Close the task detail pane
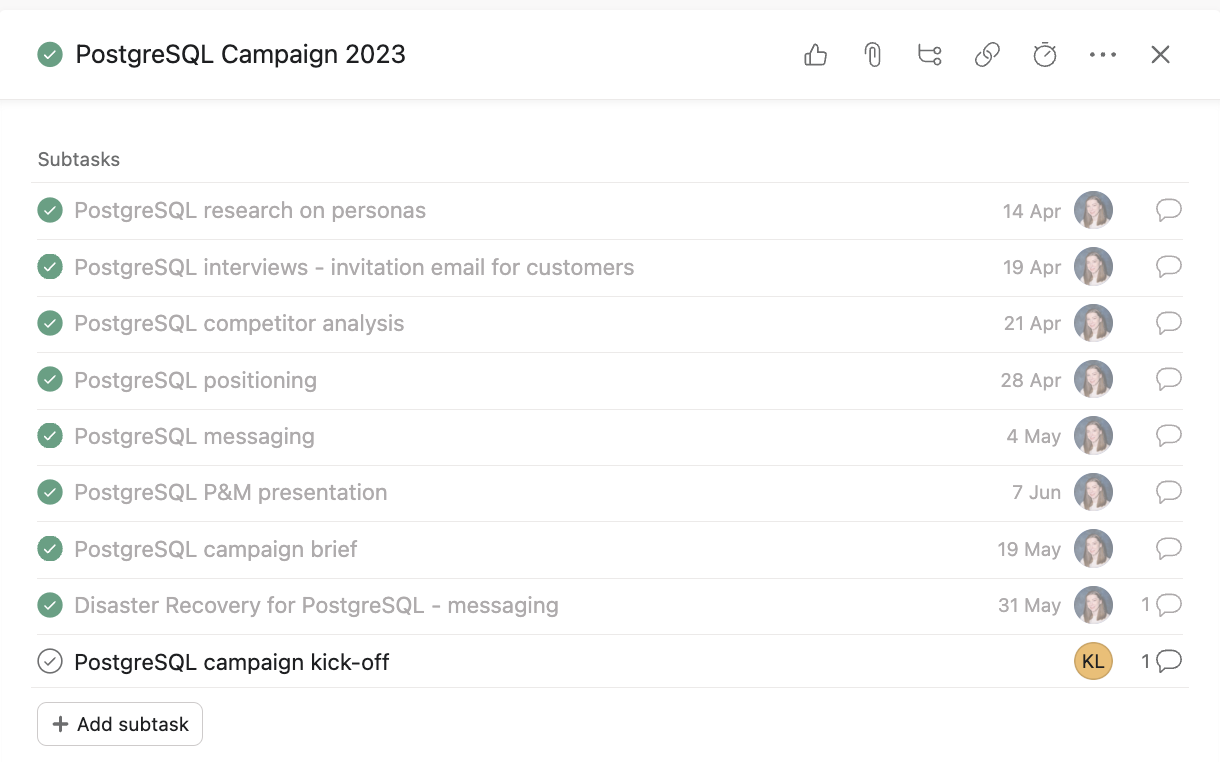 point(1160,55)
